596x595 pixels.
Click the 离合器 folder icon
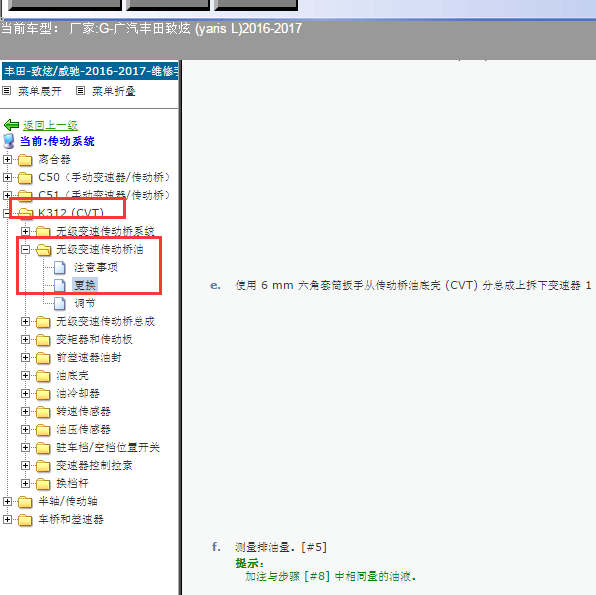(25, 160)
